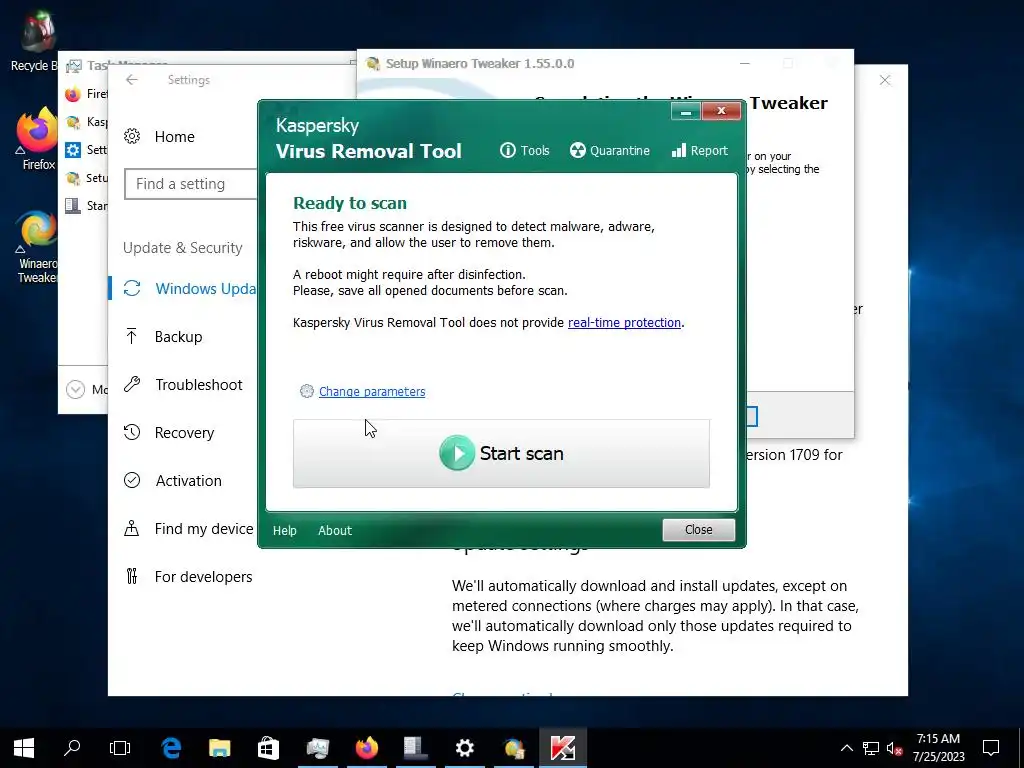Open network status tray icon
This screenshot has height=768, width=1024.
(871, 748)
